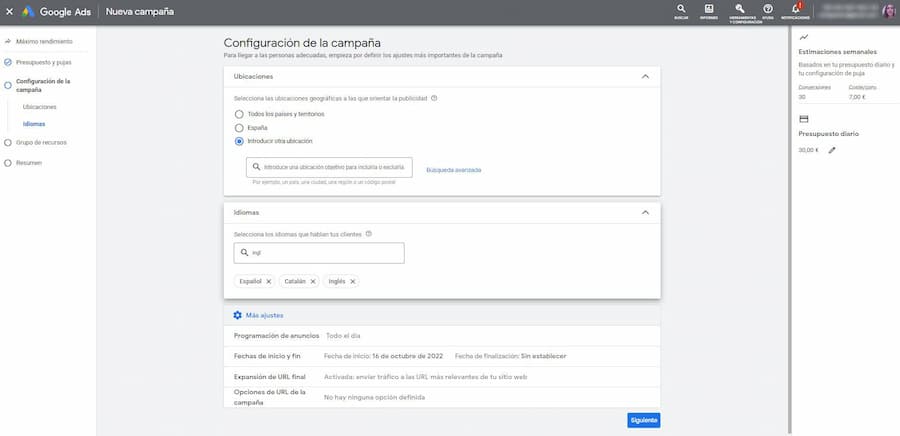Remove the Español language chip

click(268, 282)
